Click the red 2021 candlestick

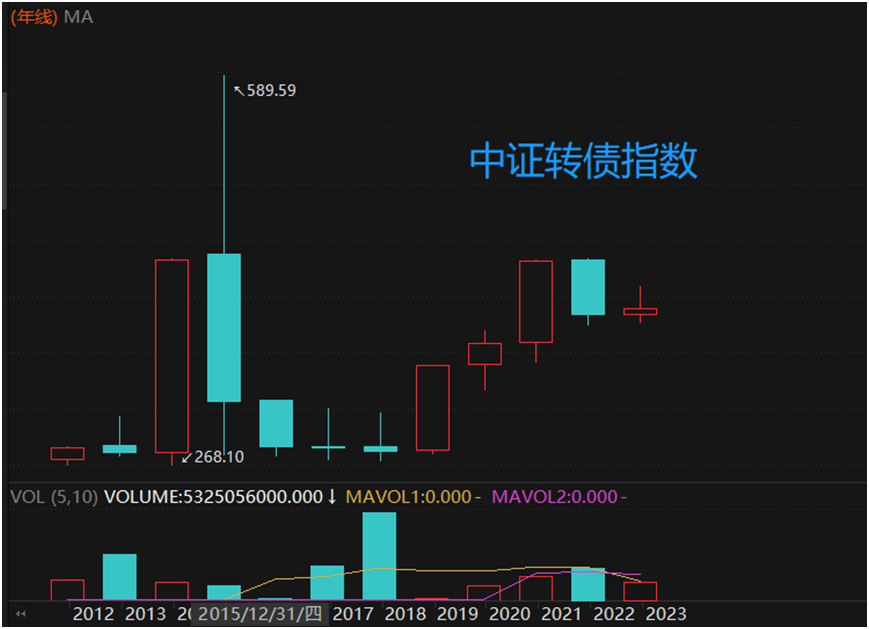tap(536, 301)
